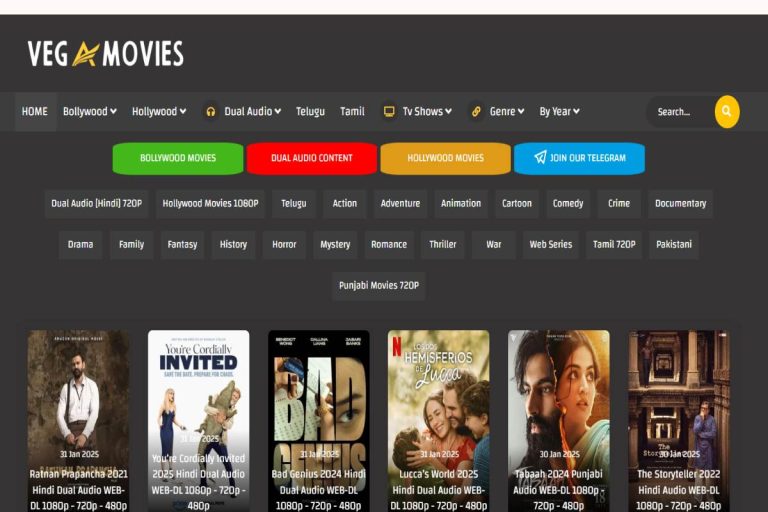Click the blue Join Our Telegram button

[x=579, y=158]
